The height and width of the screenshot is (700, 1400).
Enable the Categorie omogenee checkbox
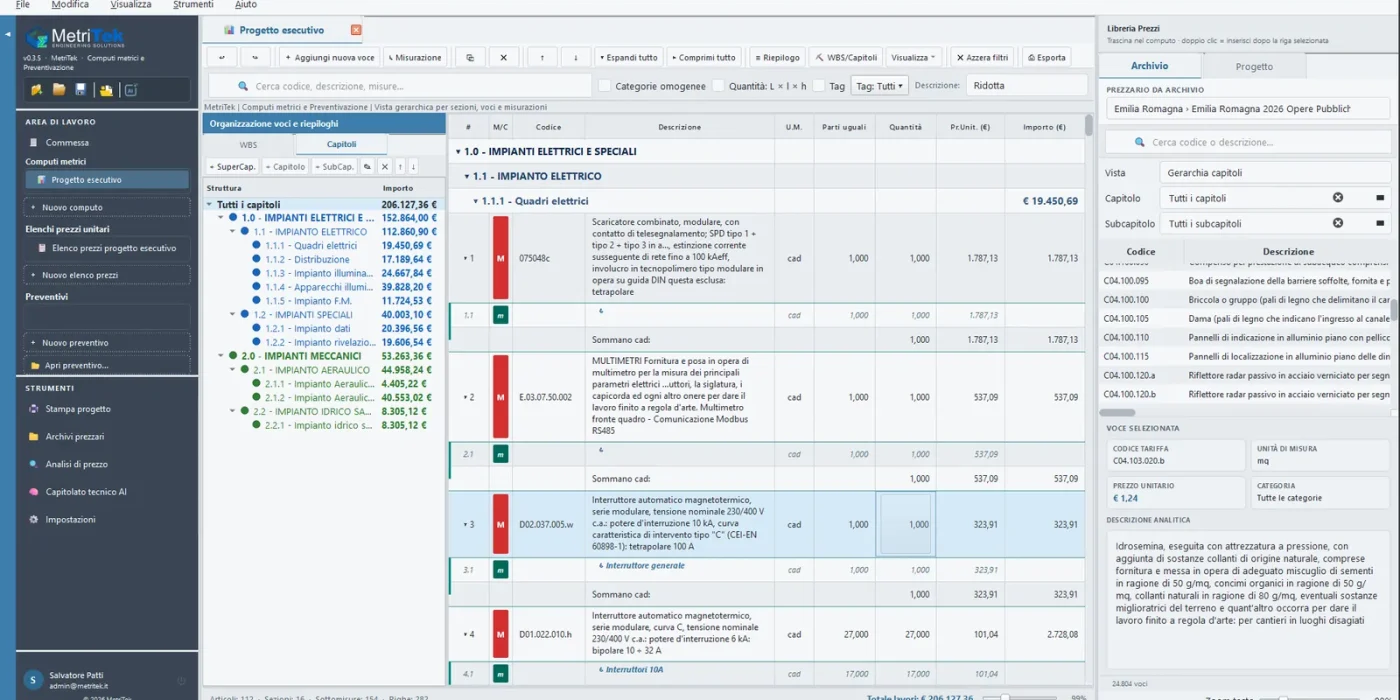(x=604, y=86)
